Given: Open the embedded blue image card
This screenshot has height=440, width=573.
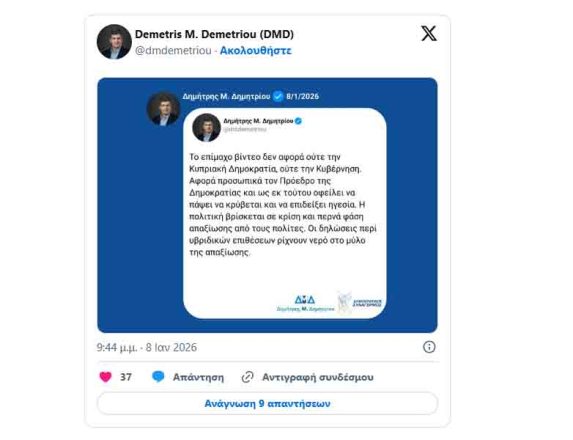Looking at the screenshot, I should point(267,205).
